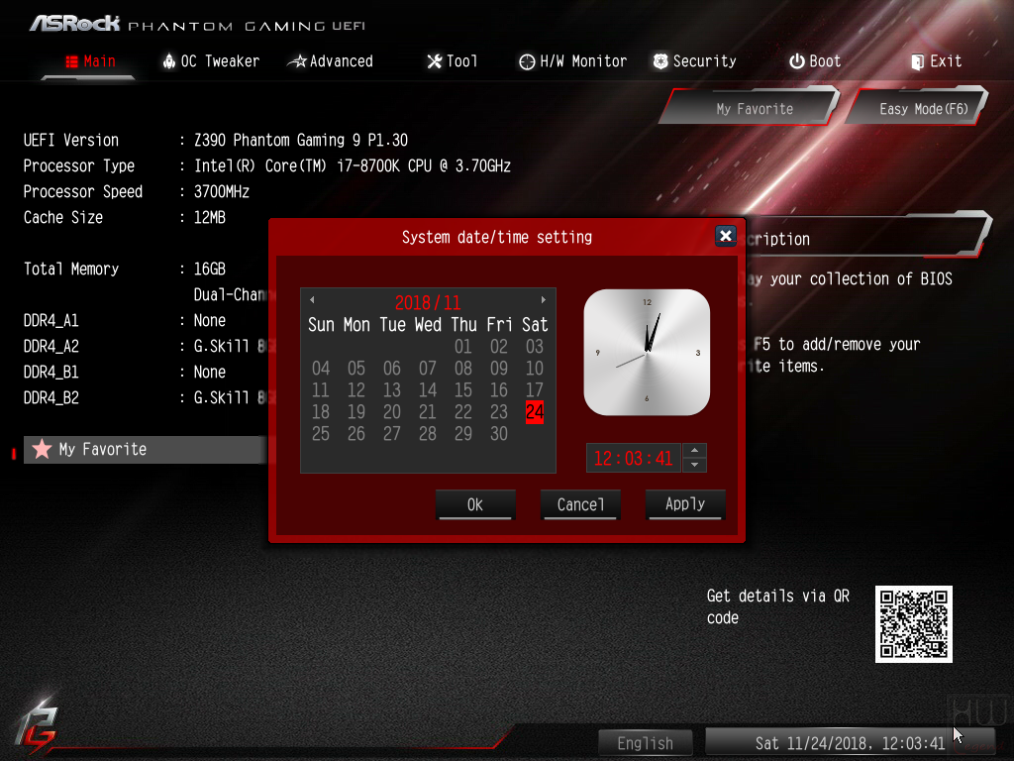Screen dimensions: 1014x761
Task: Click the 12:03:41 time field
Action: pos(633,458)
